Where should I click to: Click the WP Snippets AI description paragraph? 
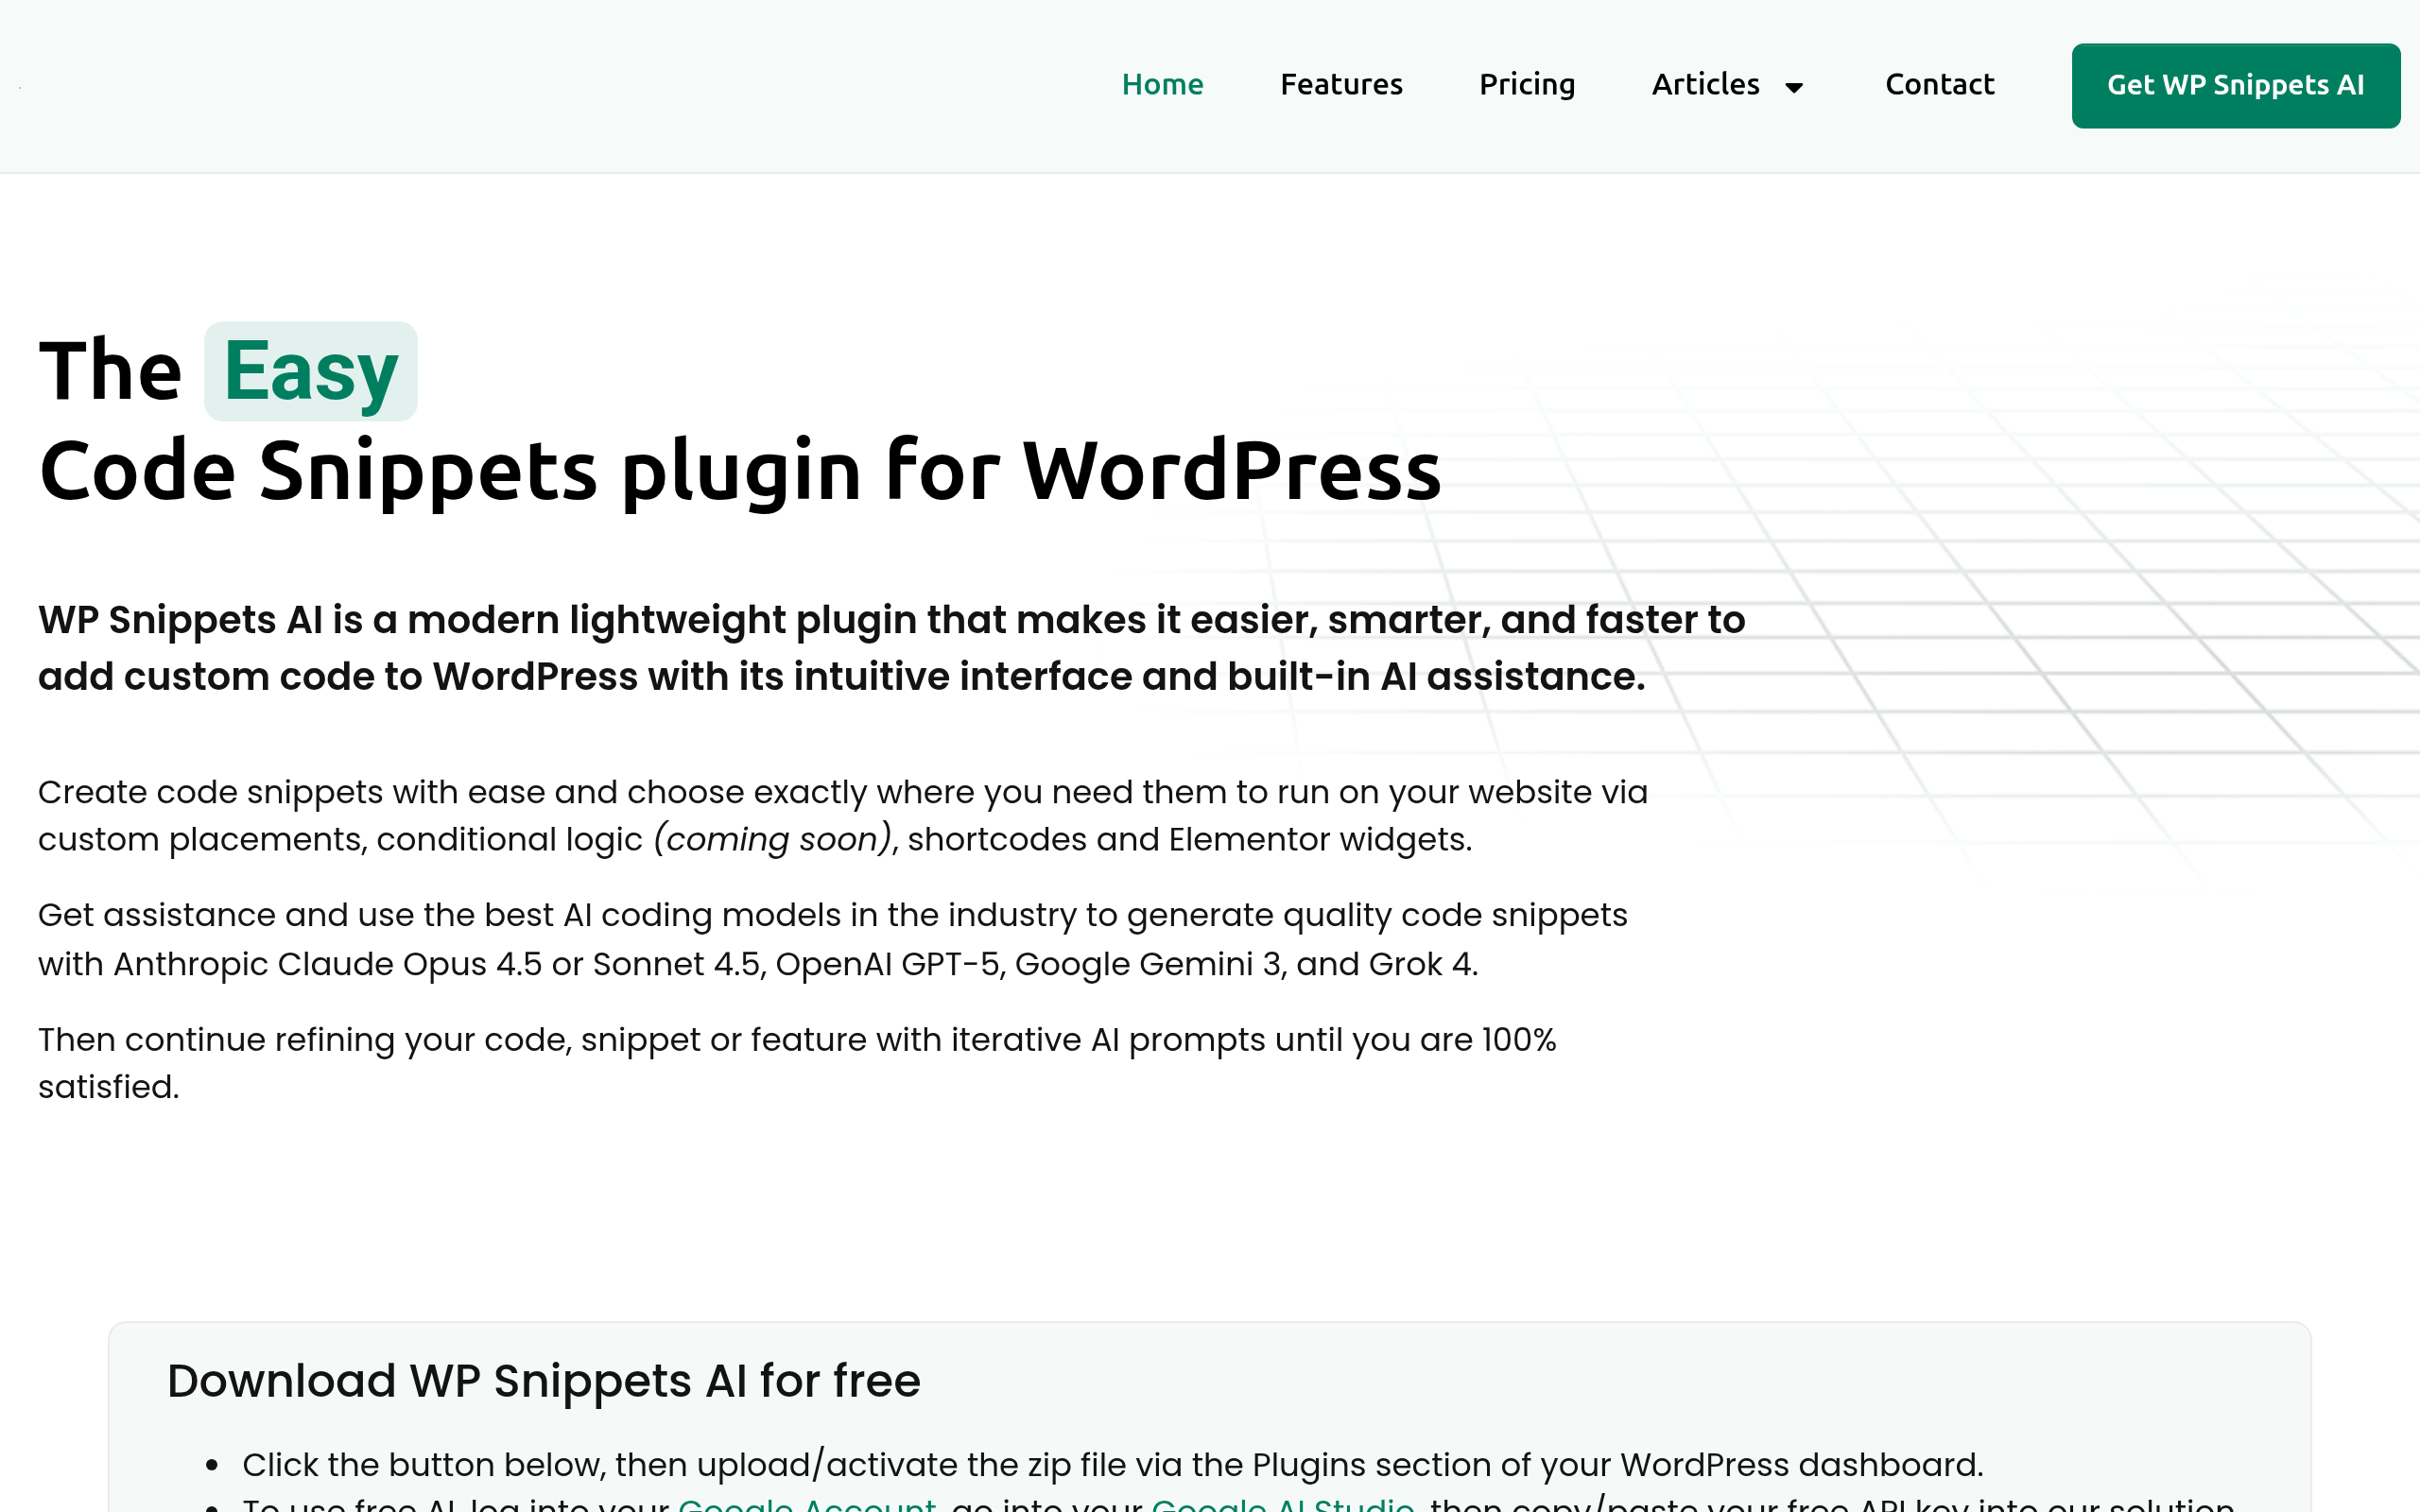890,648
